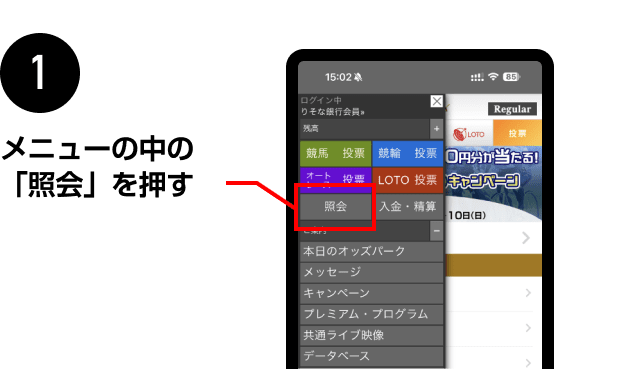The width and height of the screenshot is (622, 369).
Task: Tap the battery 85 indicator
Action: pos(511,77)
